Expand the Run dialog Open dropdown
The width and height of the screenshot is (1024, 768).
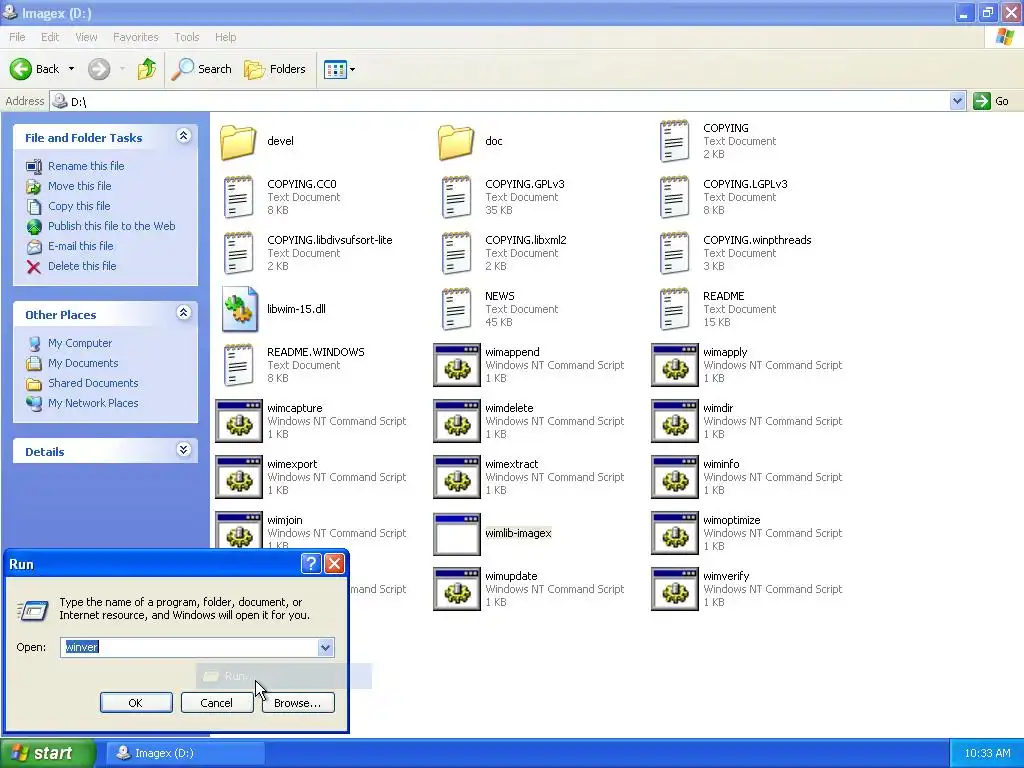tap(325, 647)
